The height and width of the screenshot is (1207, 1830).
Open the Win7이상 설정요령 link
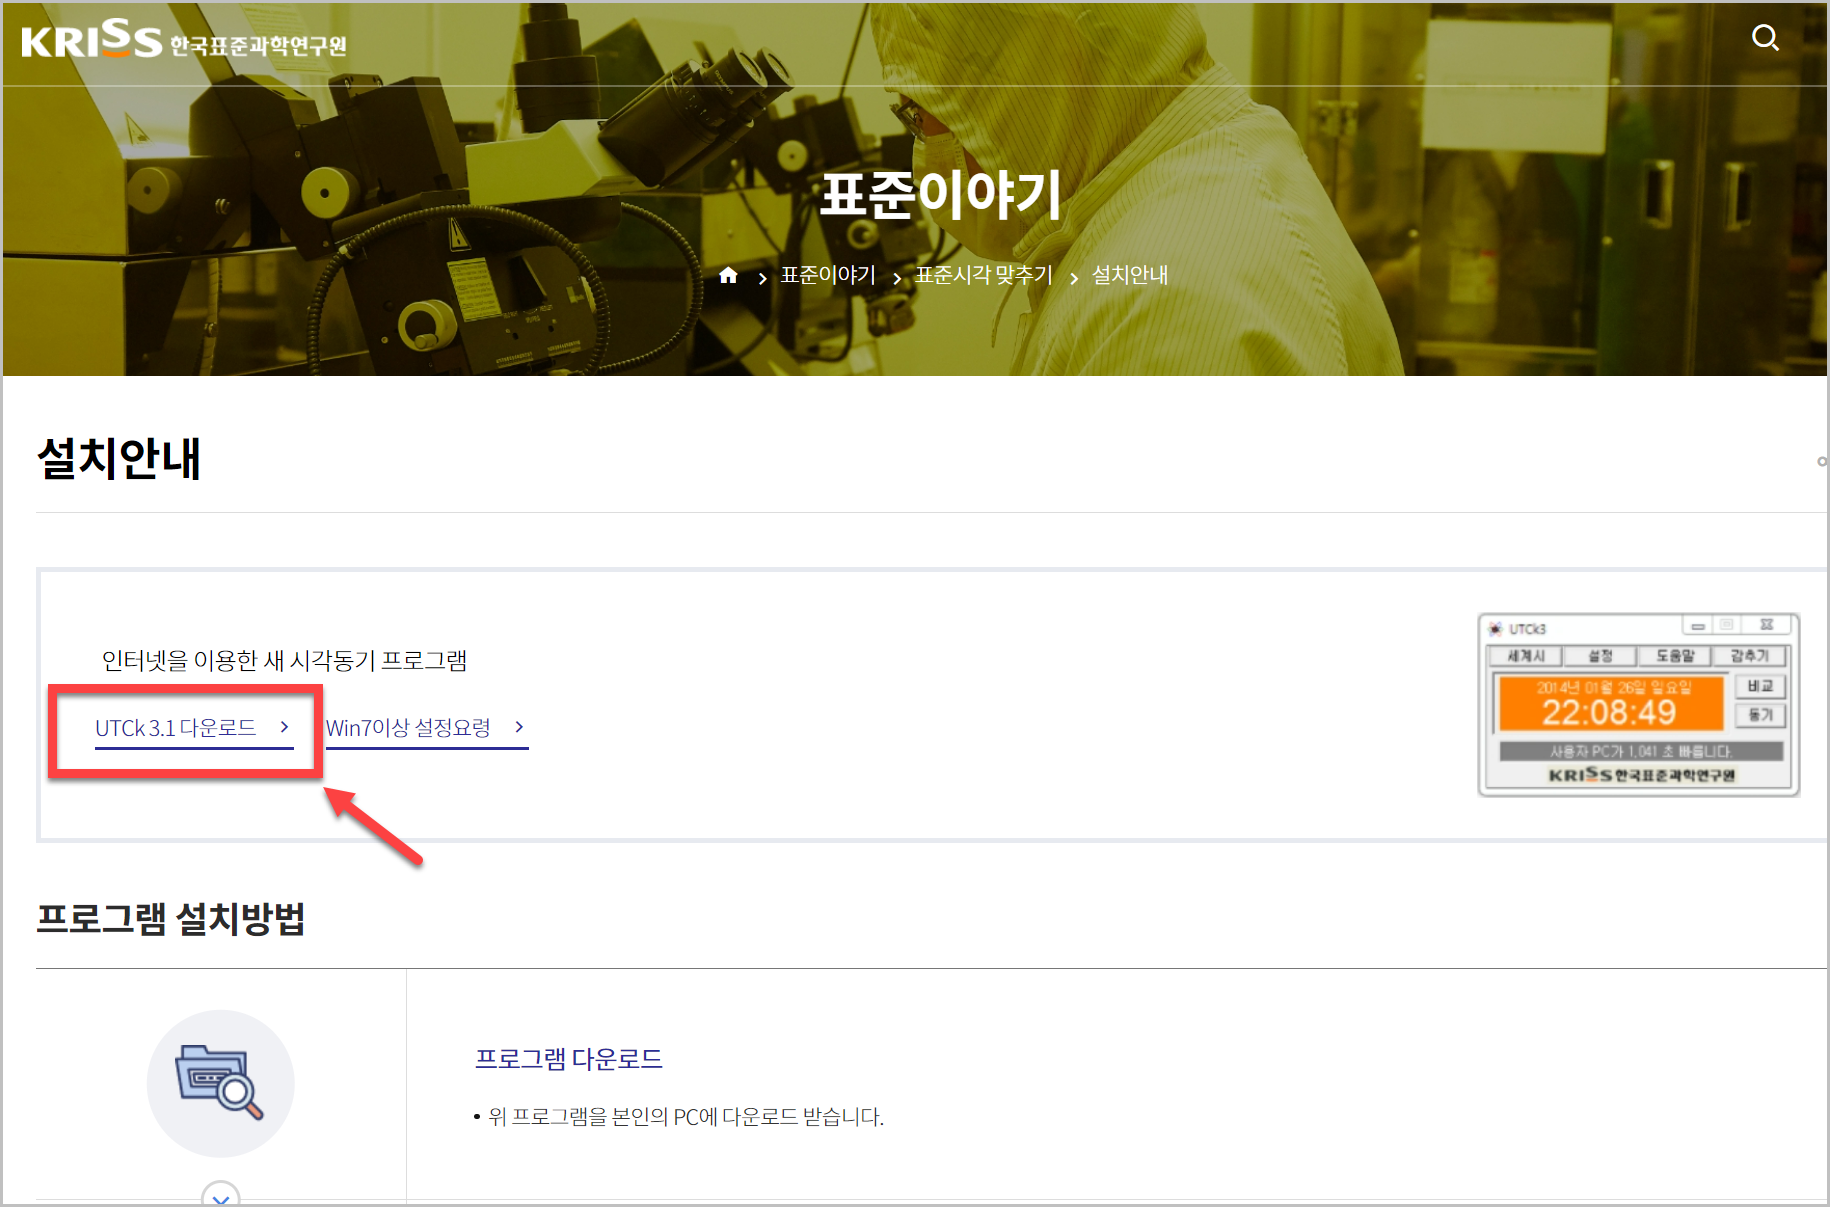(427, 728)
